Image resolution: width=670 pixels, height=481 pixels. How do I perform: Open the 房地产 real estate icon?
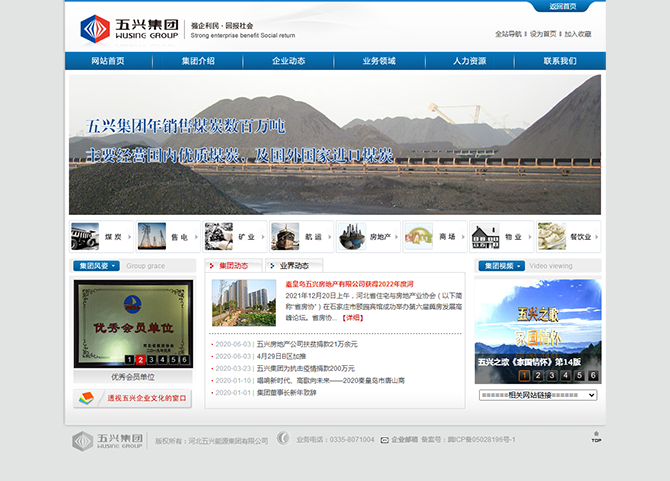pyautogui.click(x=351, y=236)
